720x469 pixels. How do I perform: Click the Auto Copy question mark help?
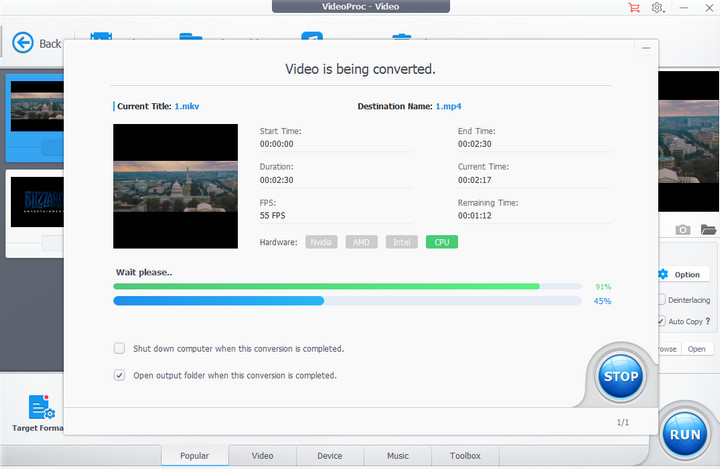click(x=708, y=321)
